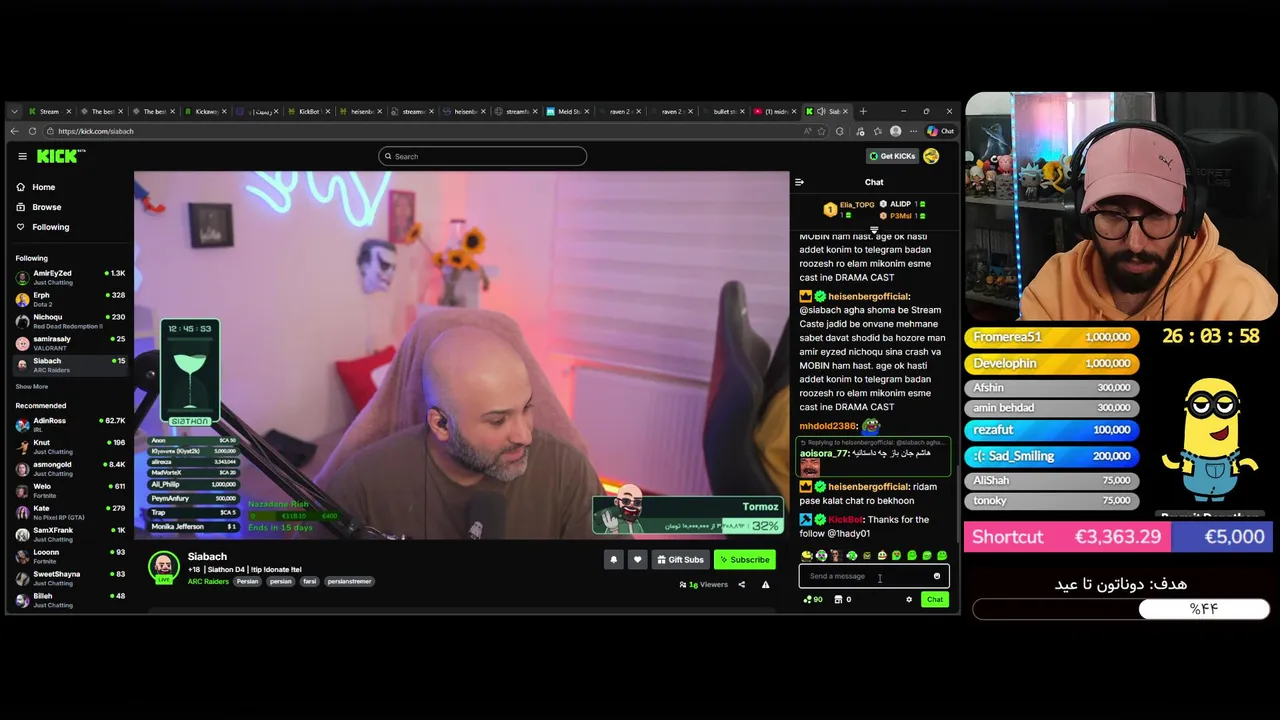
Task: Click the share stream icon
Action: coord(741,585)
